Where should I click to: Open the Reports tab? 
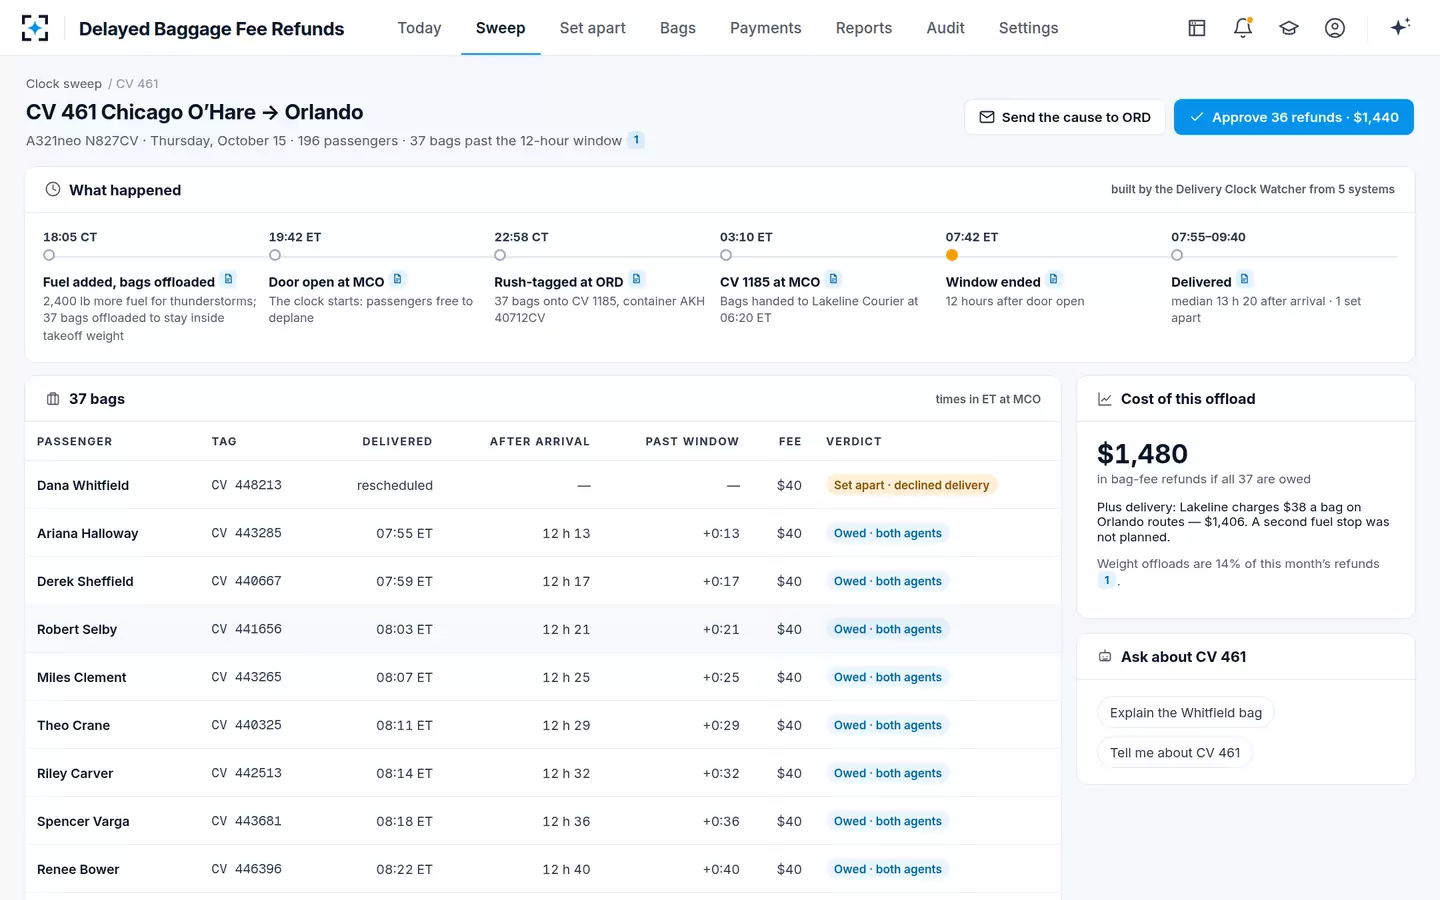863,28
